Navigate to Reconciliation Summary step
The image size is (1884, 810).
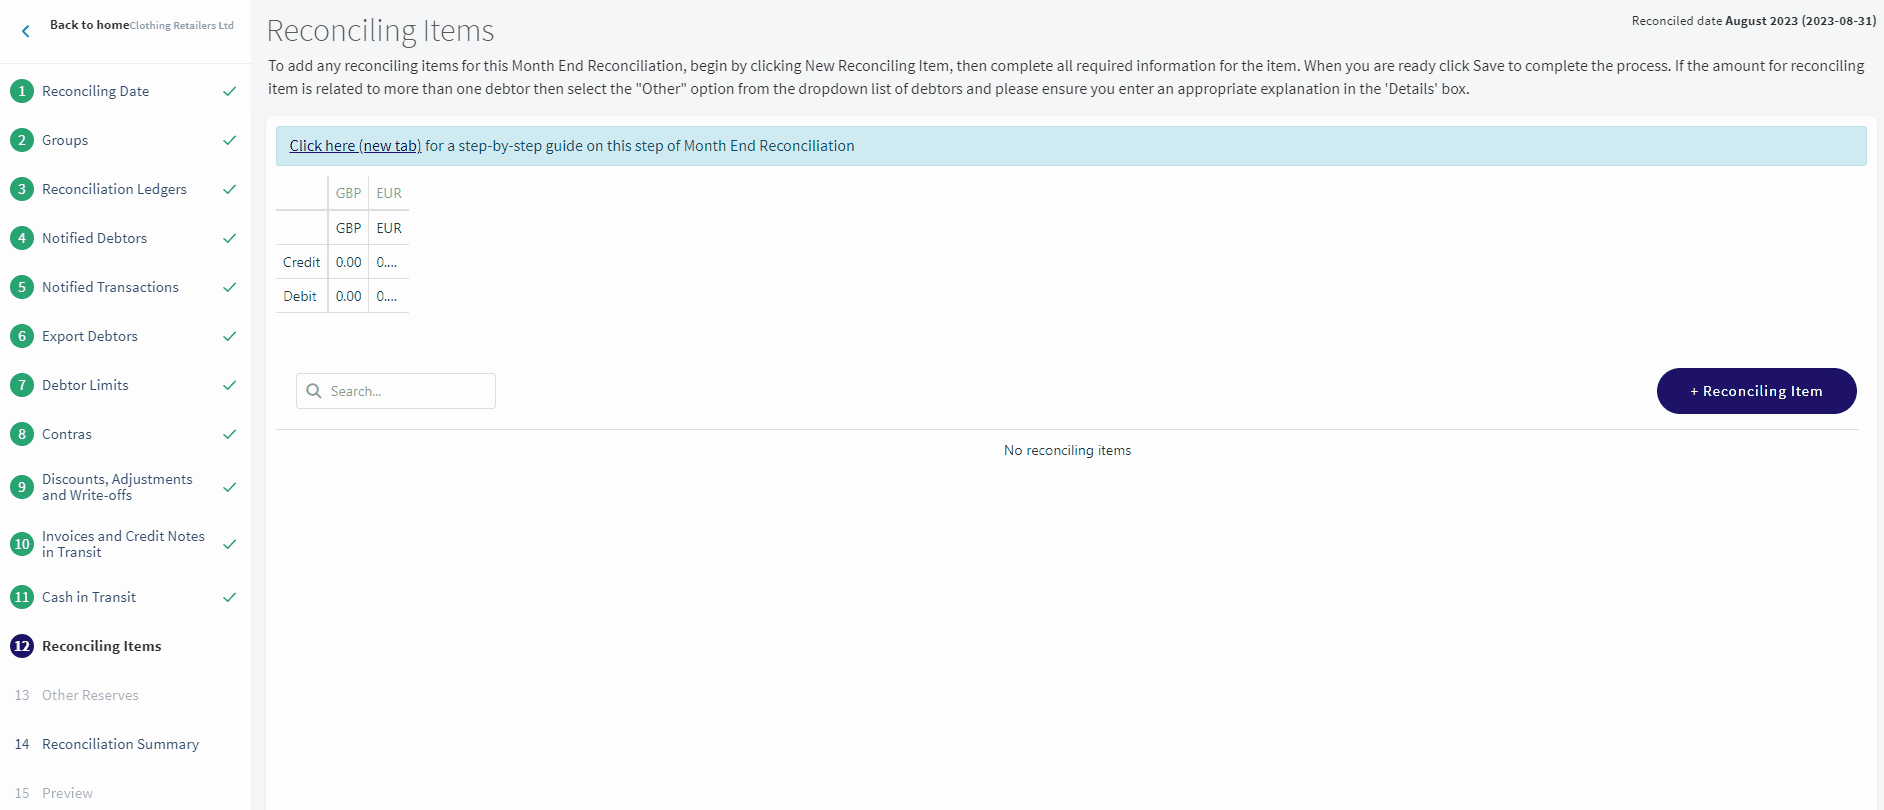(120, 744)
